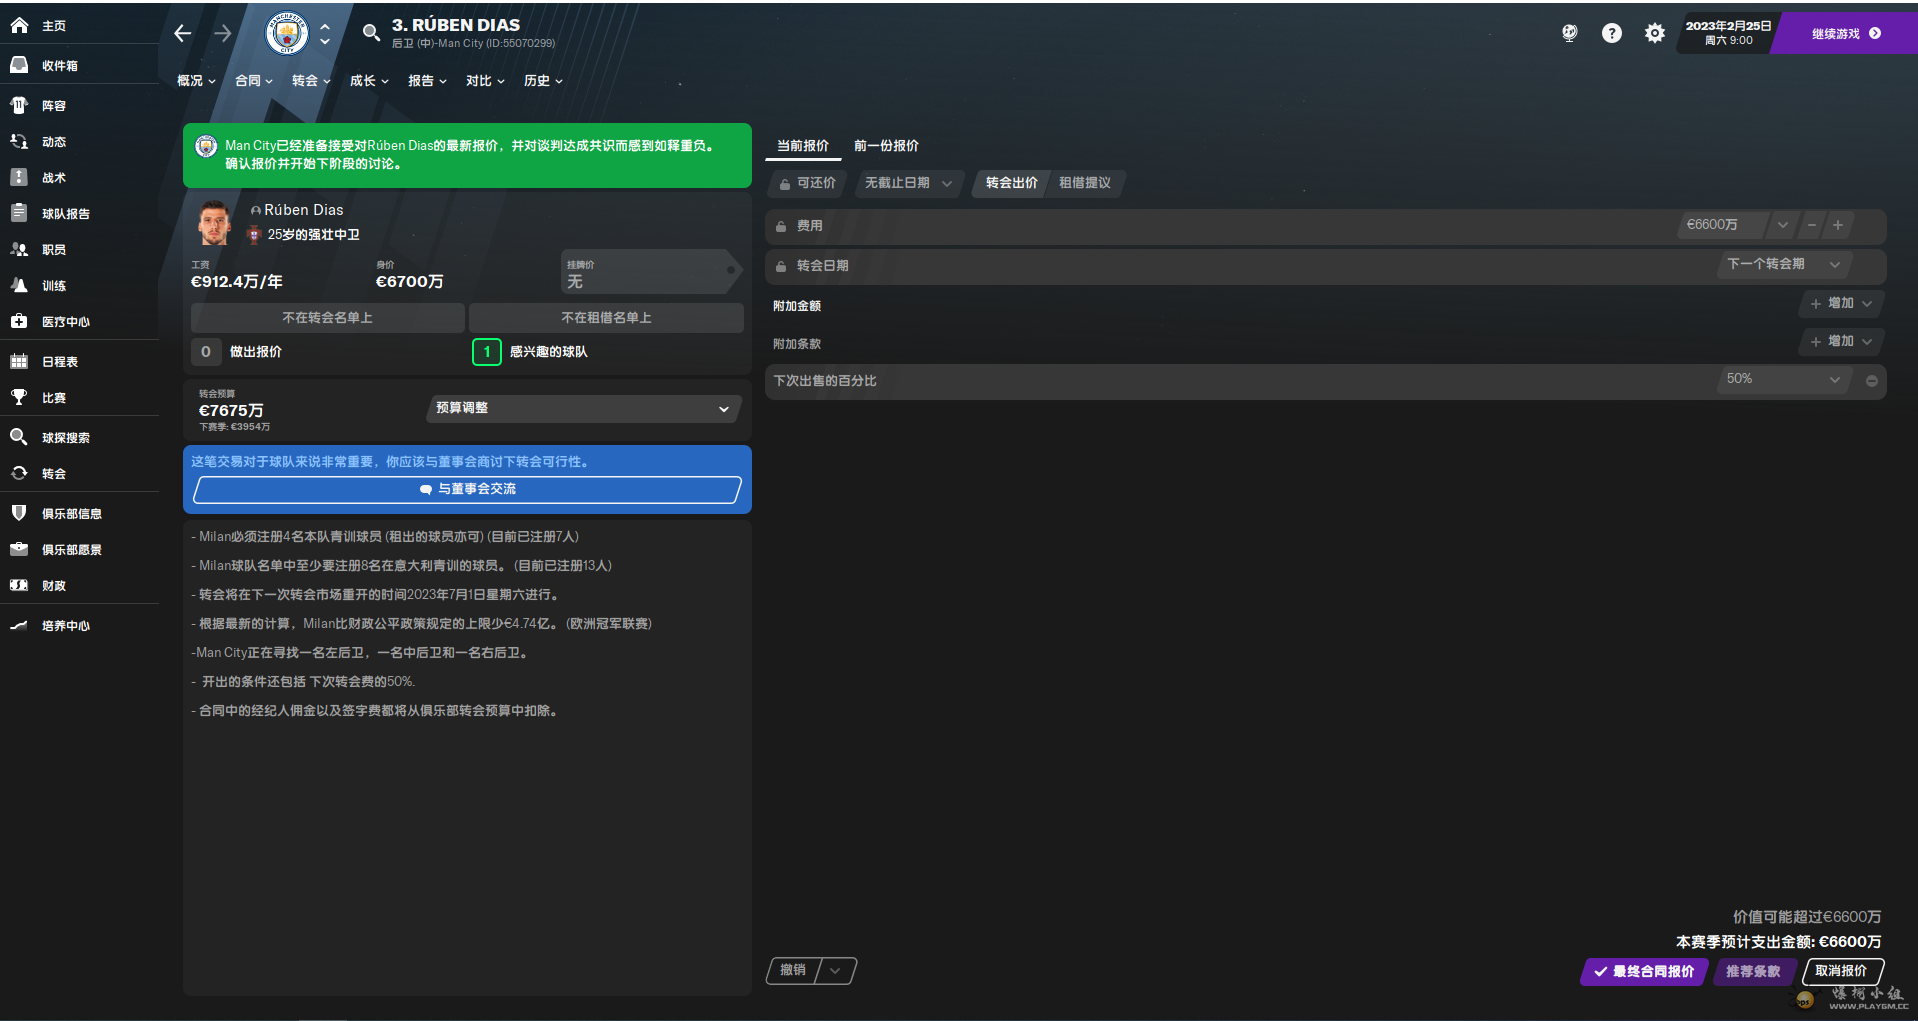This screenshot has height=1021, width=1918.
Task: Increase the fee with plus stepper
Action: tap(1838, 225)
